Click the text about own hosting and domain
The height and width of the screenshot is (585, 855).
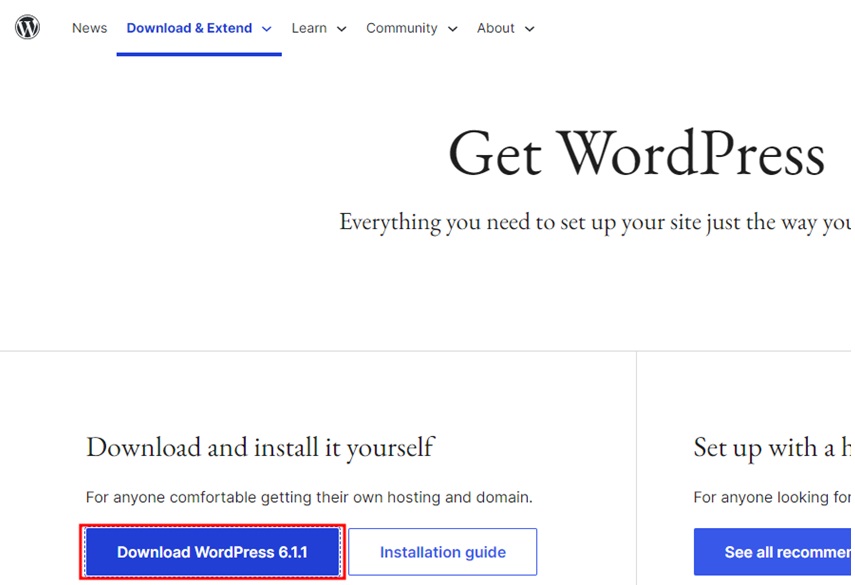[x=309, y=497]
